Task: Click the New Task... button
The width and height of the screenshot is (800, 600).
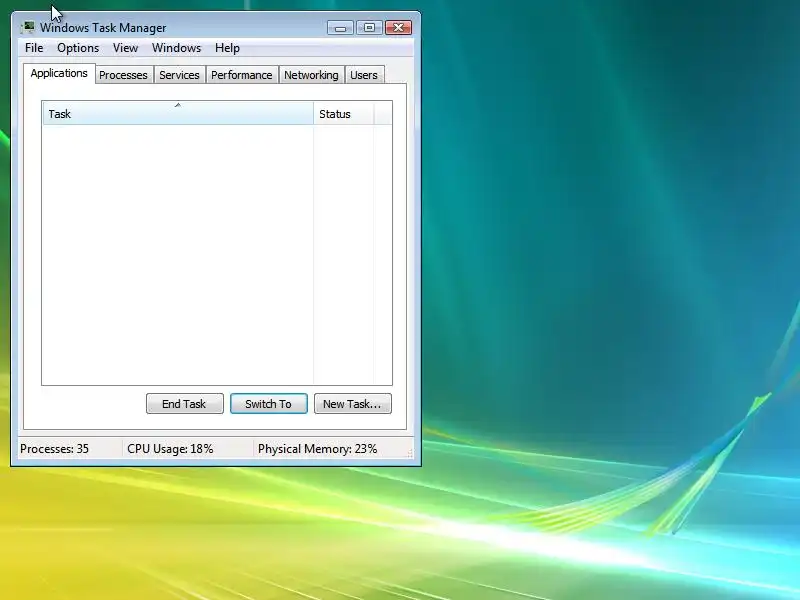Action: [x=353, y=404]
